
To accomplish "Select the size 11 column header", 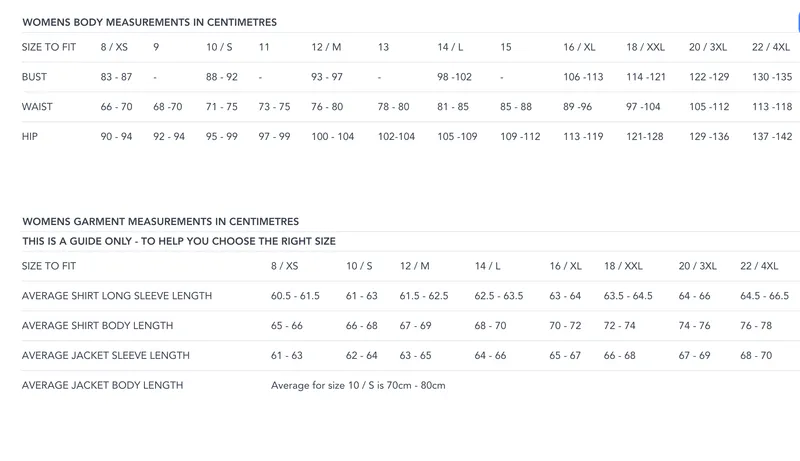I will tap(264, 47).
